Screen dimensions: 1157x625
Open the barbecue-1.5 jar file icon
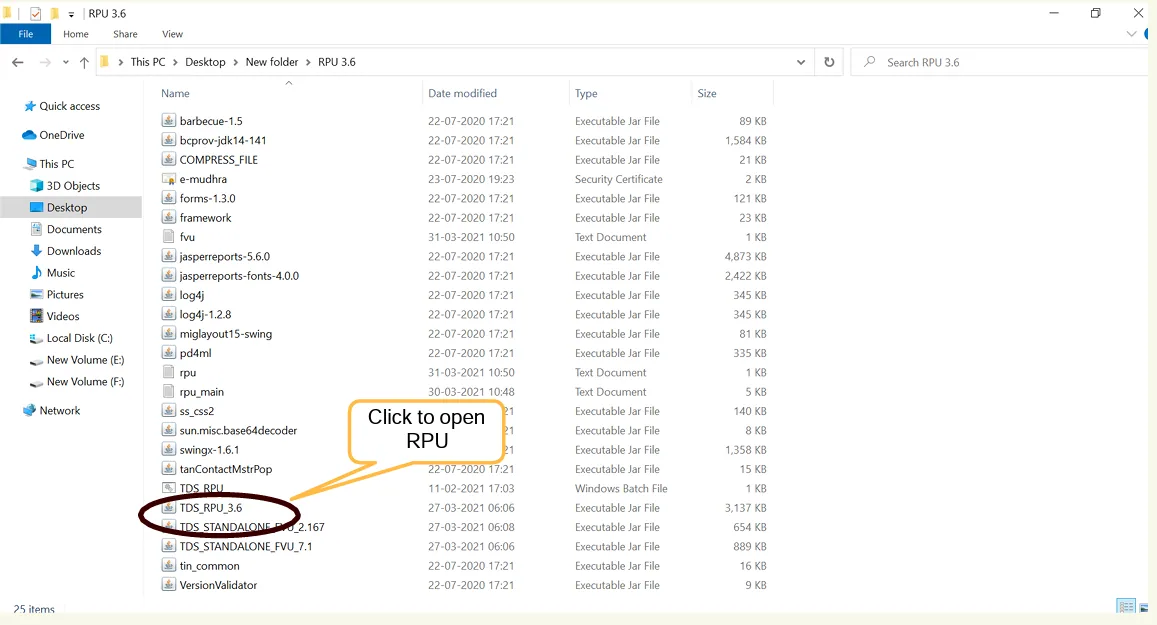point(168,120)
